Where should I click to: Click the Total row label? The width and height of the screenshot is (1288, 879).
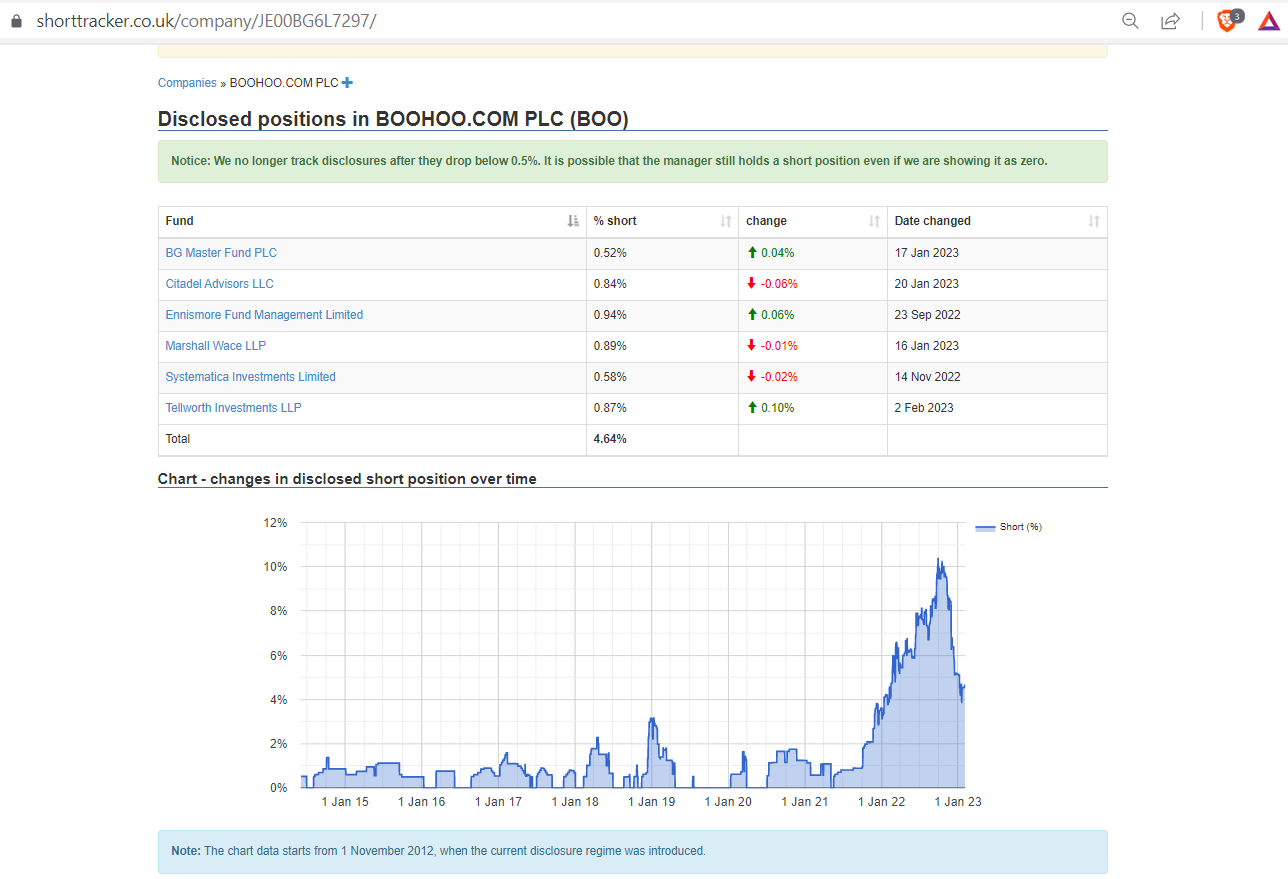[x=178, y=439]
